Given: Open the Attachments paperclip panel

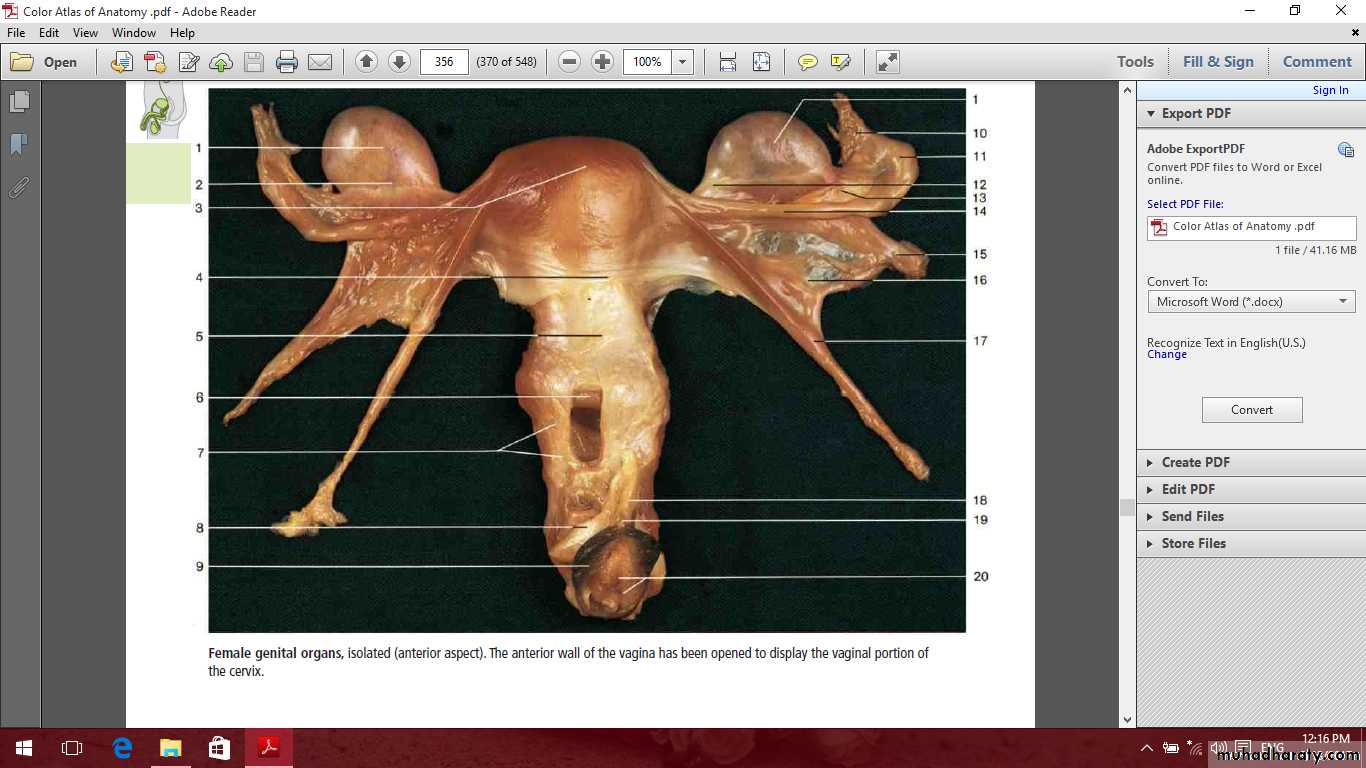Looking at the screenshot, I should coord(19,187).
